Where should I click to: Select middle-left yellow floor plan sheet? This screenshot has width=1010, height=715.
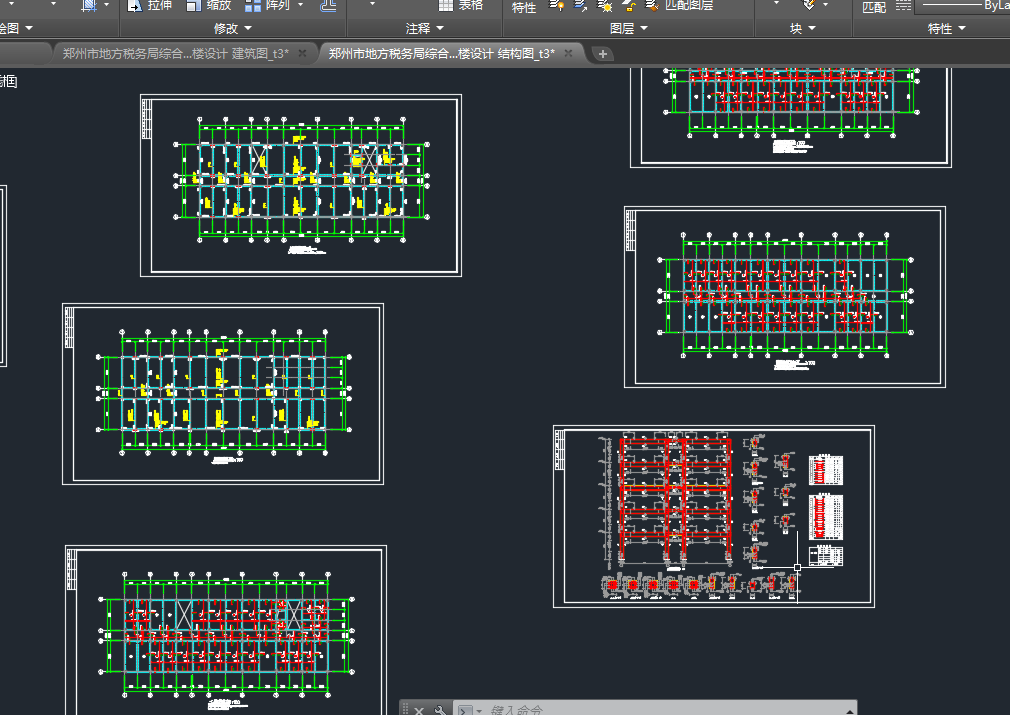point(223,394)
